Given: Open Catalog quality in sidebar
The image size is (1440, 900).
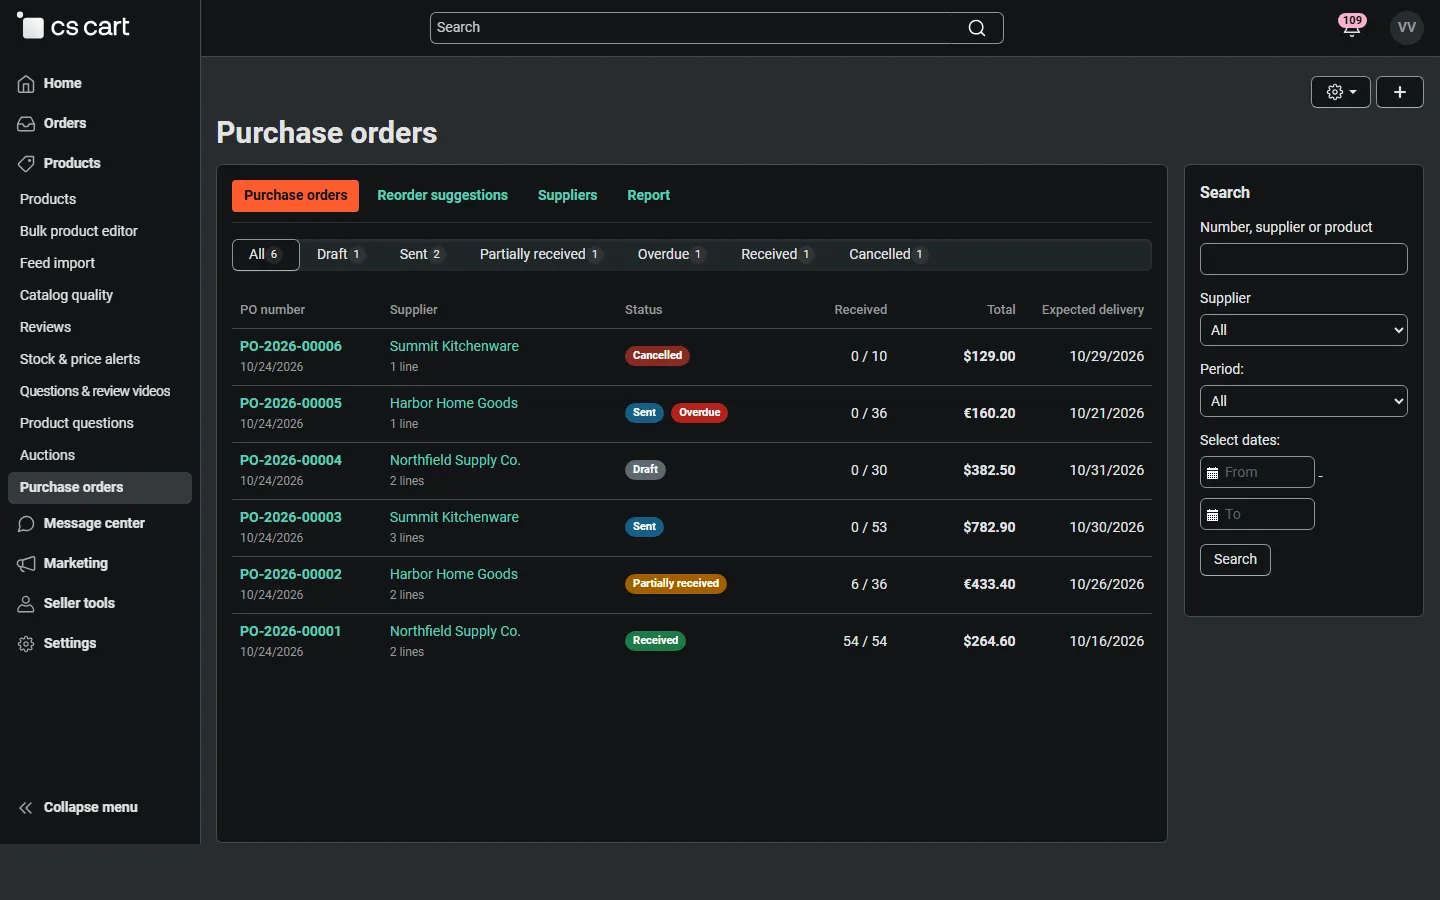Looking at the screenshot, I should coord(66,295).
